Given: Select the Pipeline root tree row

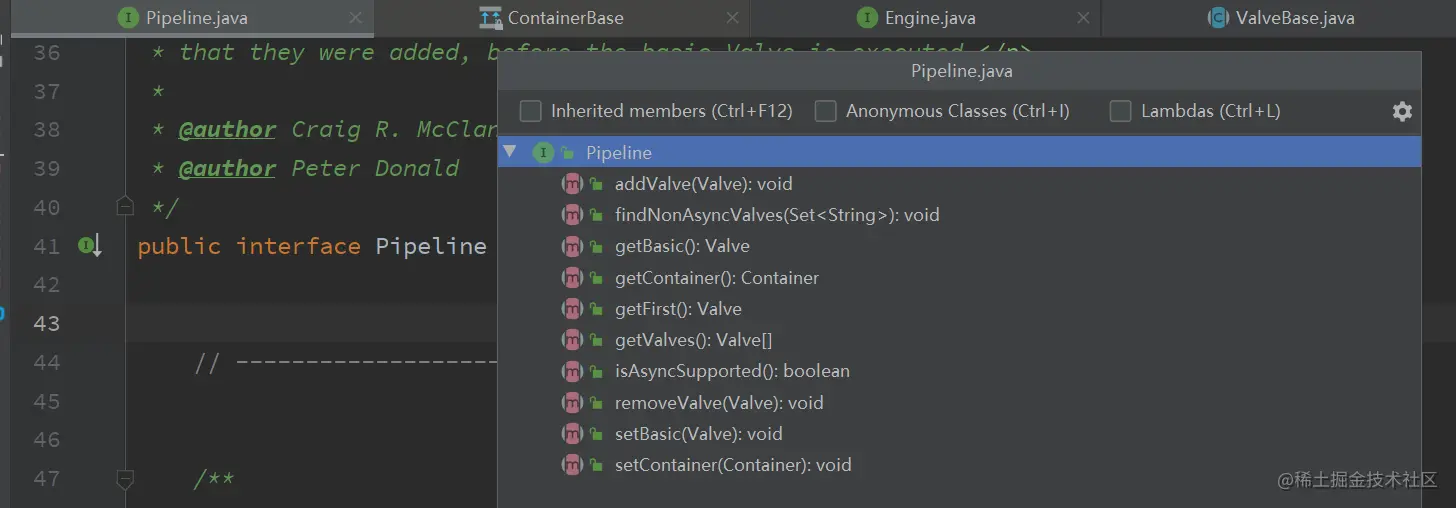Looking at the screenshot, I should click(x=959, y=152).
